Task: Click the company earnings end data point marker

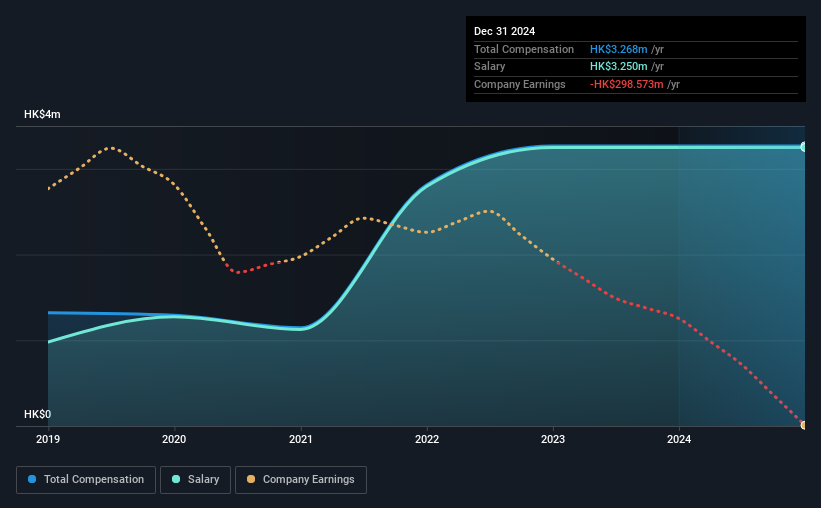Action: pyautogui.click(x=803, y=425)
